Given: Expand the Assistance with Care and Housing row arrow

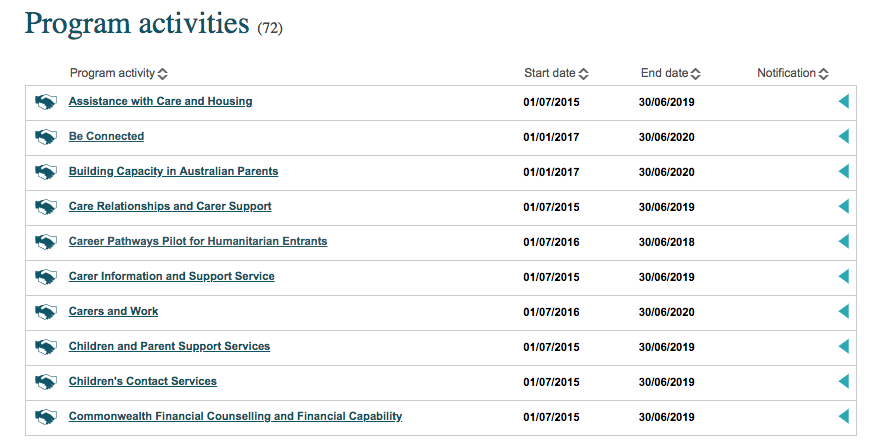Looking at the screenshot, I should point(843,101).
